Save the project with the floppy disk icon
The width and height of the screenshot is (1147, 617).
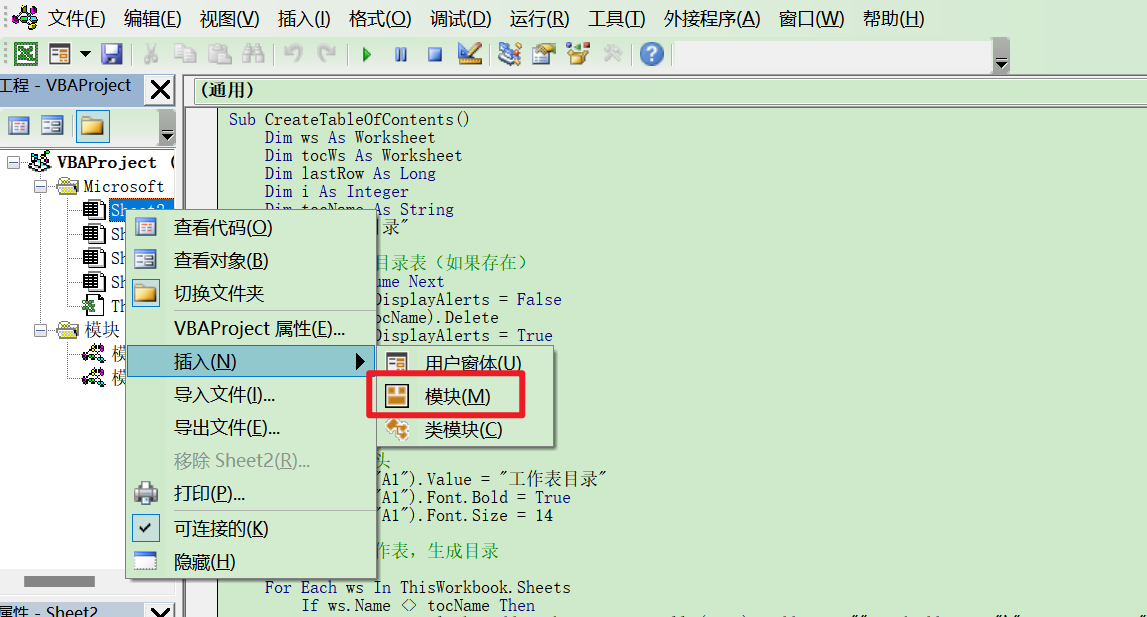coord(111,54)
